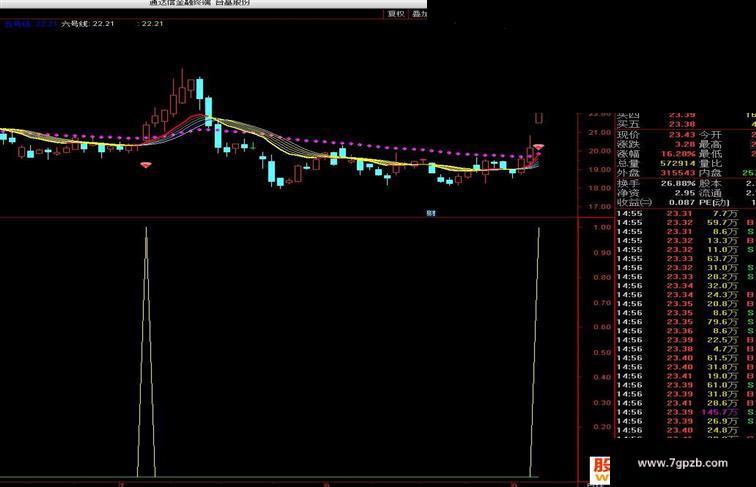Click the 财 marker below the candlestick chart
The height and width of the screenshot is (487, 756).
(x=431, y=213)
